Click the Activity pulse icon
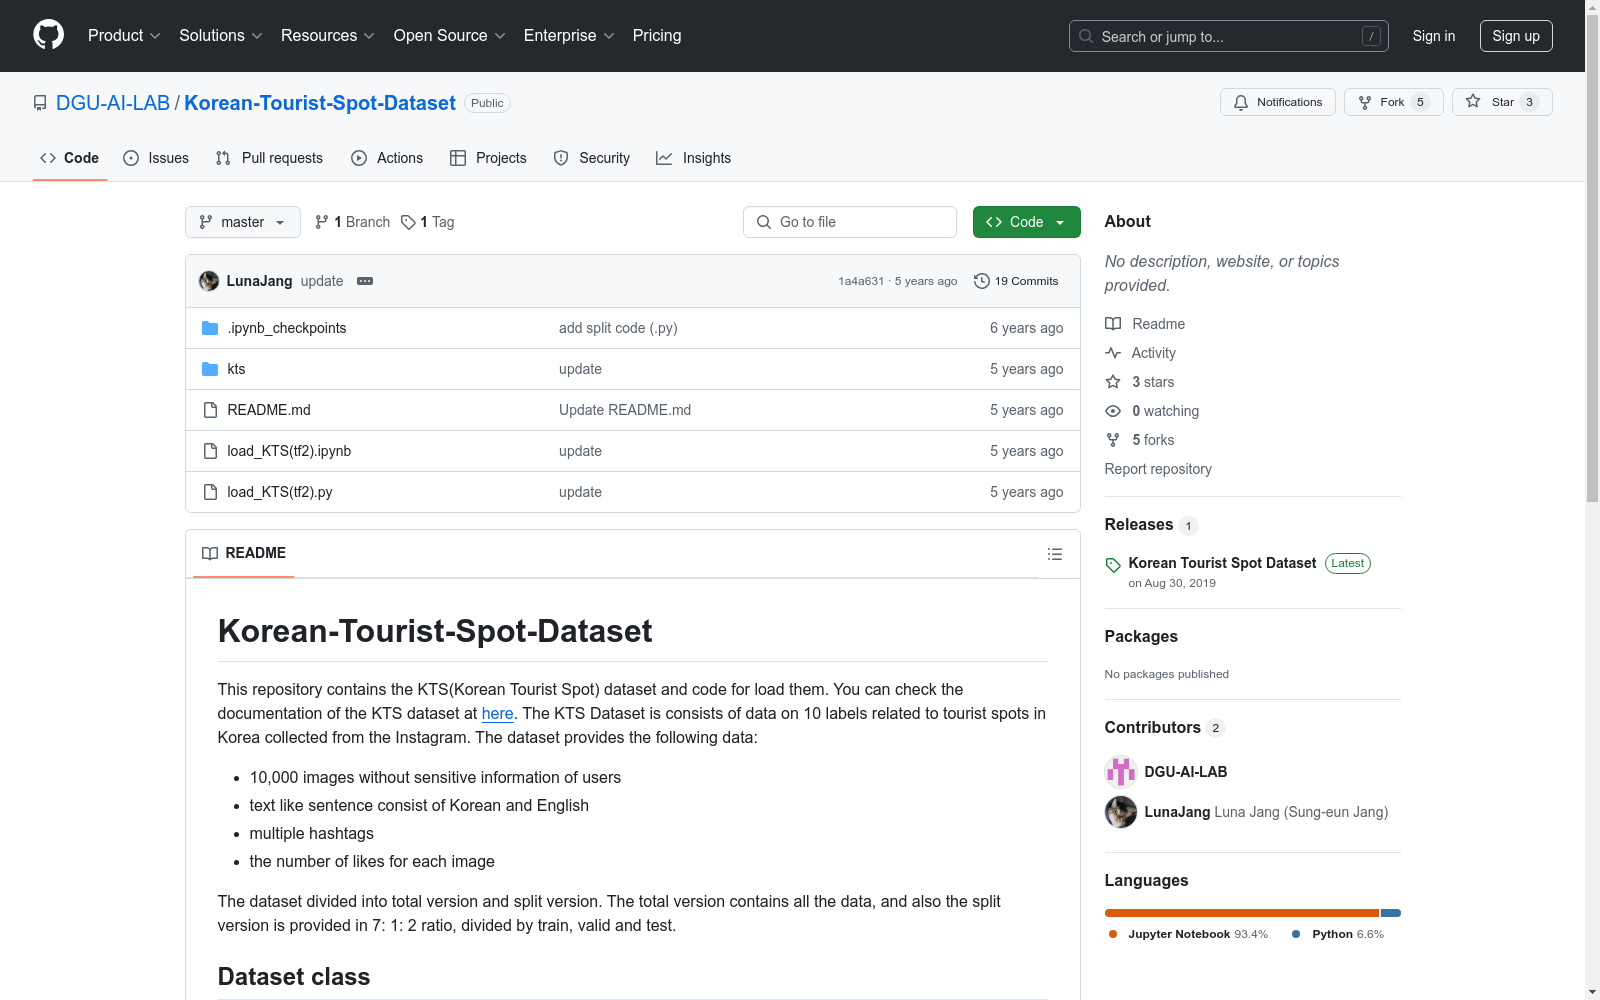Image resolution: width=1600 pixels, height=1000 pixels. click(x=1113, y=353)
